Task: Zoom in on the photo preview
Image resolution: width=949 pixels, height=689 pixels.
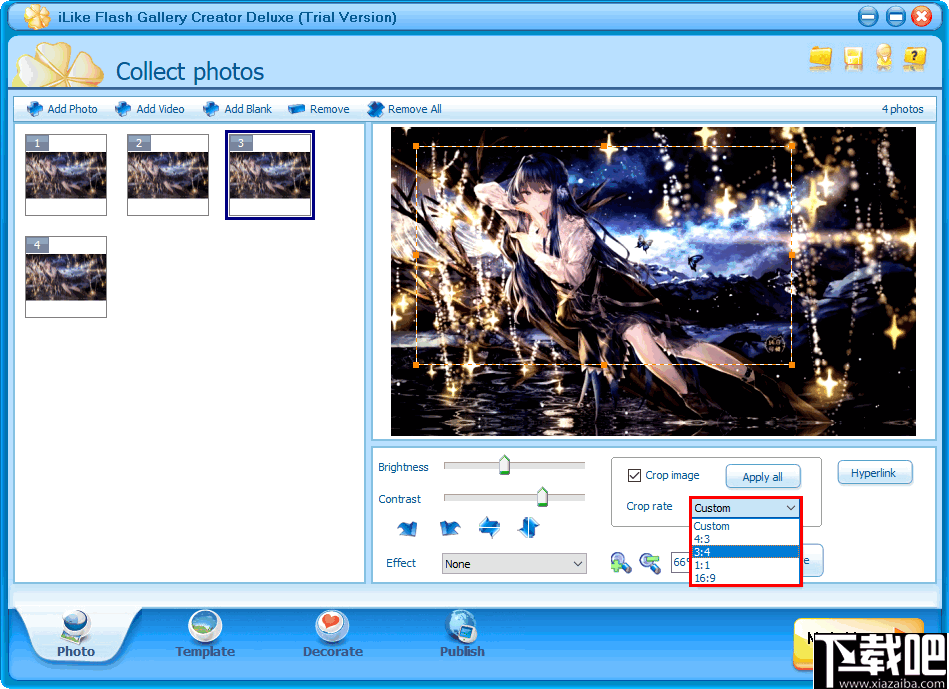Action: click(x=620, y=562)
